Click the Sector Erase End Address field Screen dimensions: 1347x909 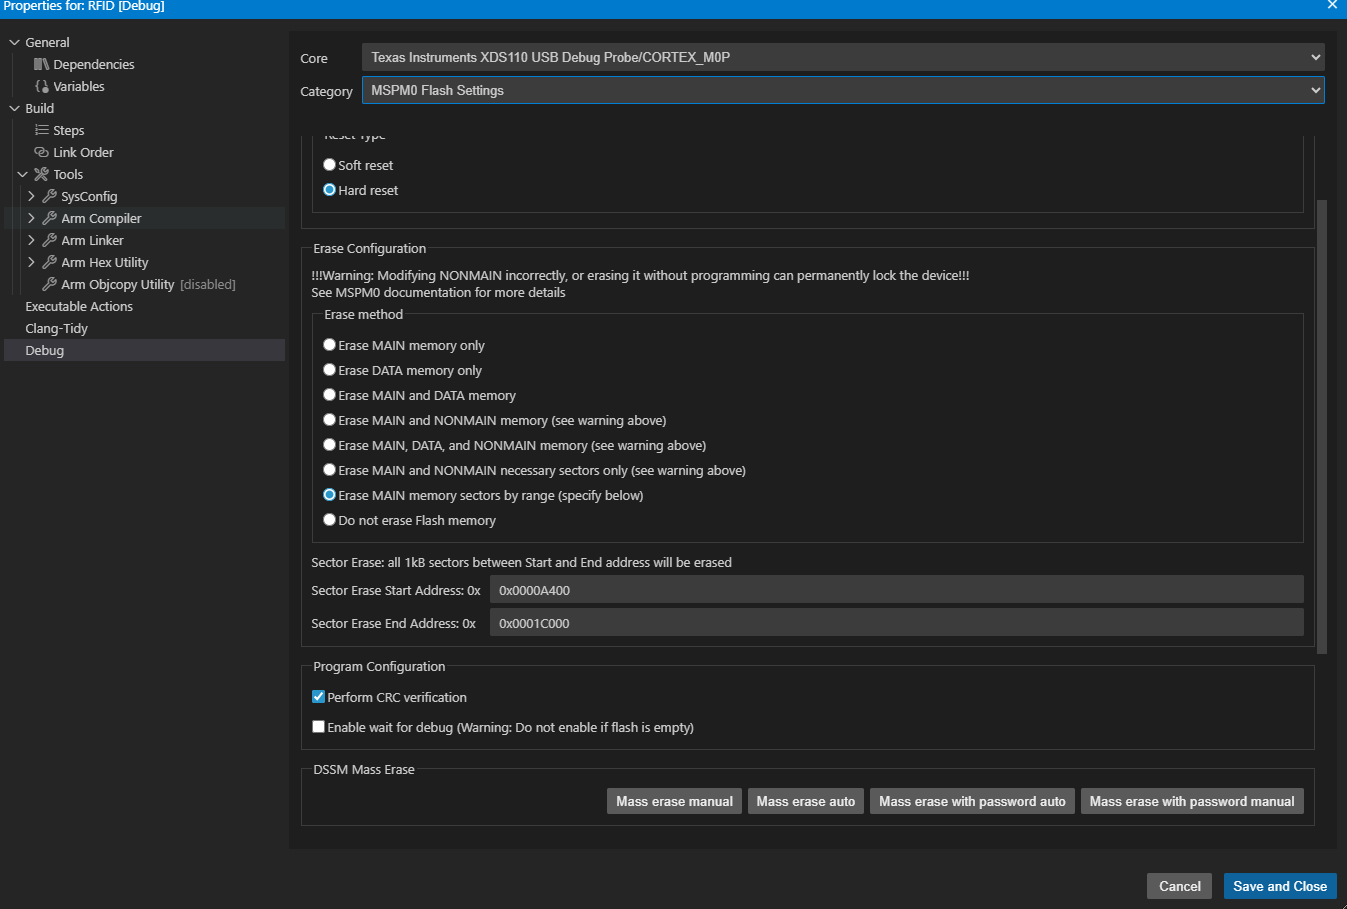897,623
